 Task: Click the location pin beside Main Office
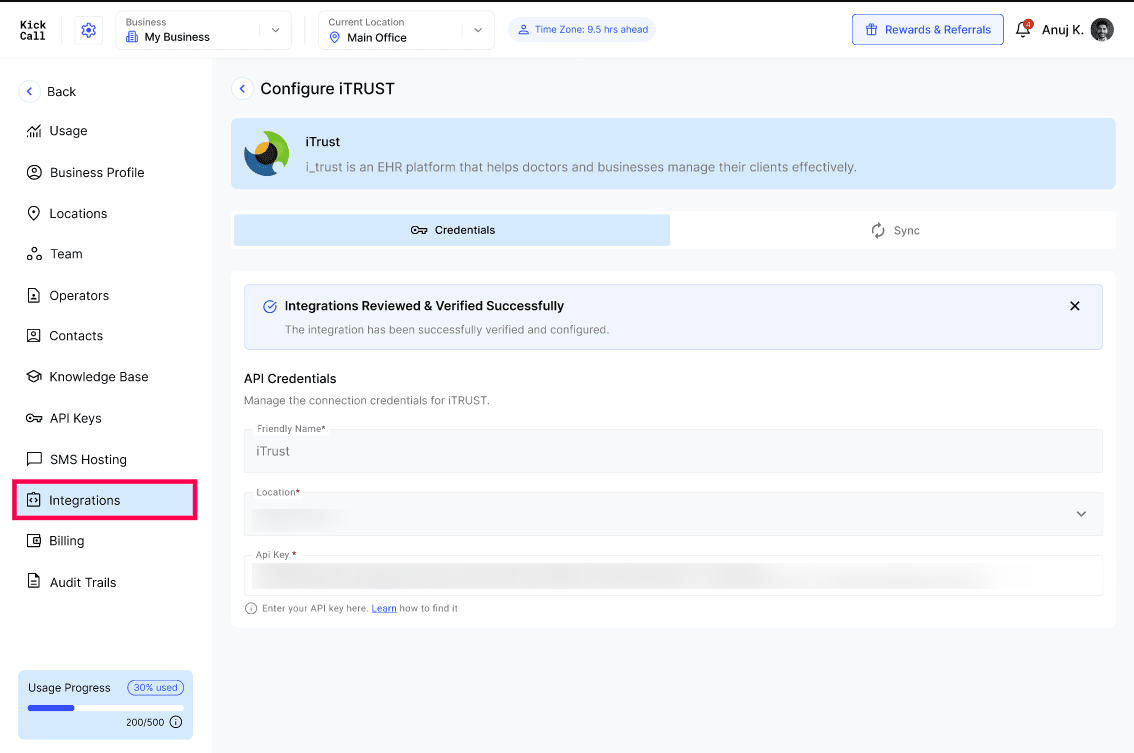pos(334,38)
